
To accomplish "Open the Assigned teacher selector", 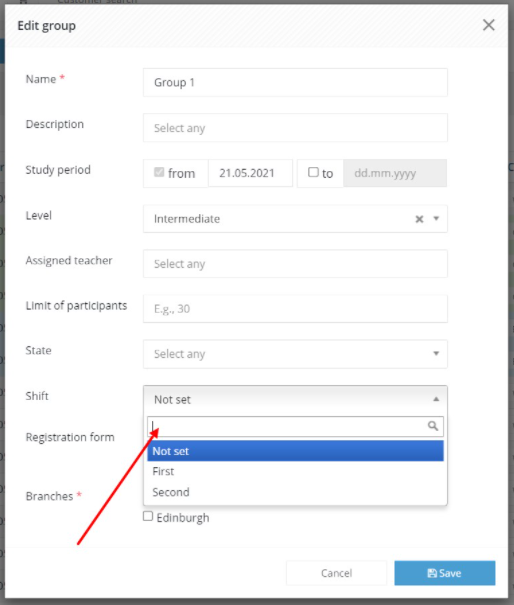I will click(x=295, y=264).
